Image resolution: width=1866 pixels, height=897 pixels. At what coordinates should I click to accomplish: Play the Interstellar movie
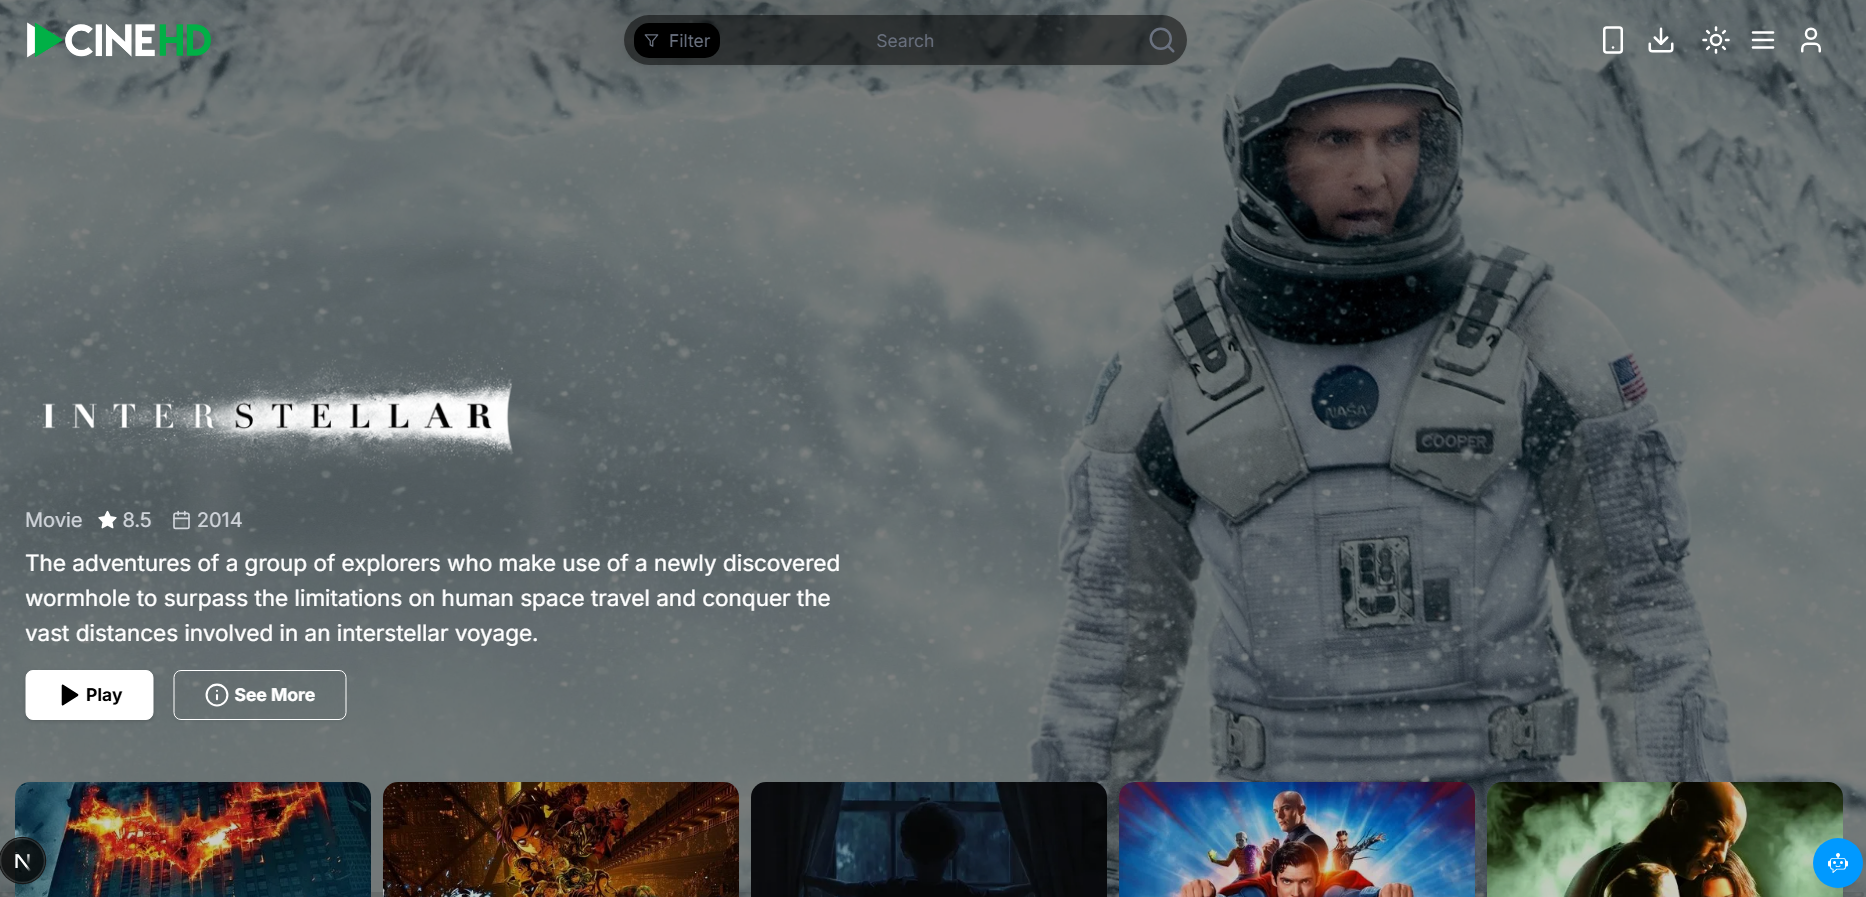coord(89,695)
